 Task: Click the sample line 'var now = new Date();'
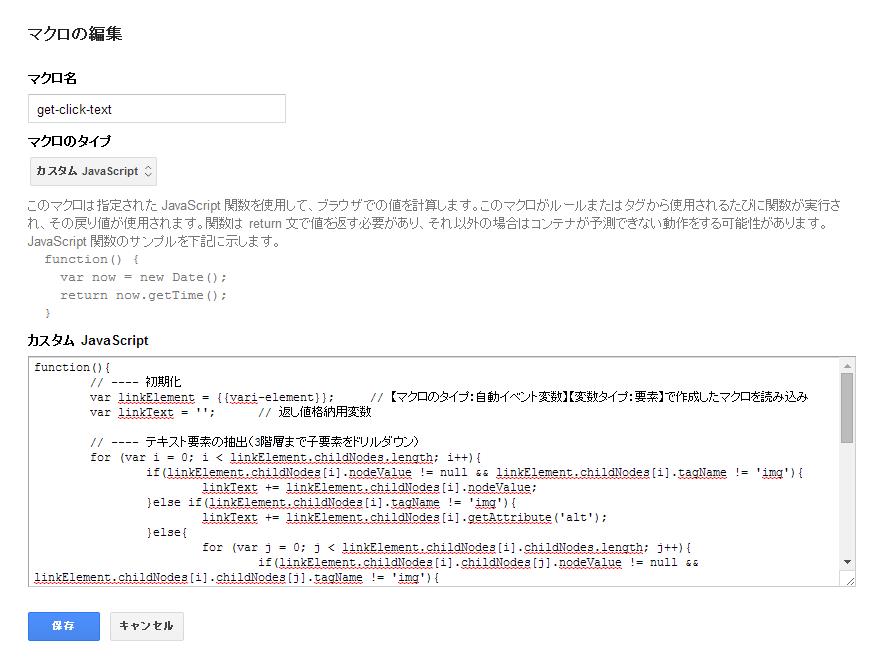[x=143, y=277]
